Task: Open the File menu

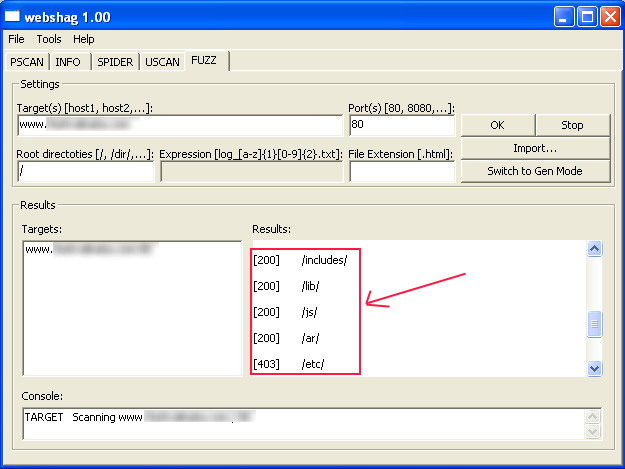Action: point(16,39)
